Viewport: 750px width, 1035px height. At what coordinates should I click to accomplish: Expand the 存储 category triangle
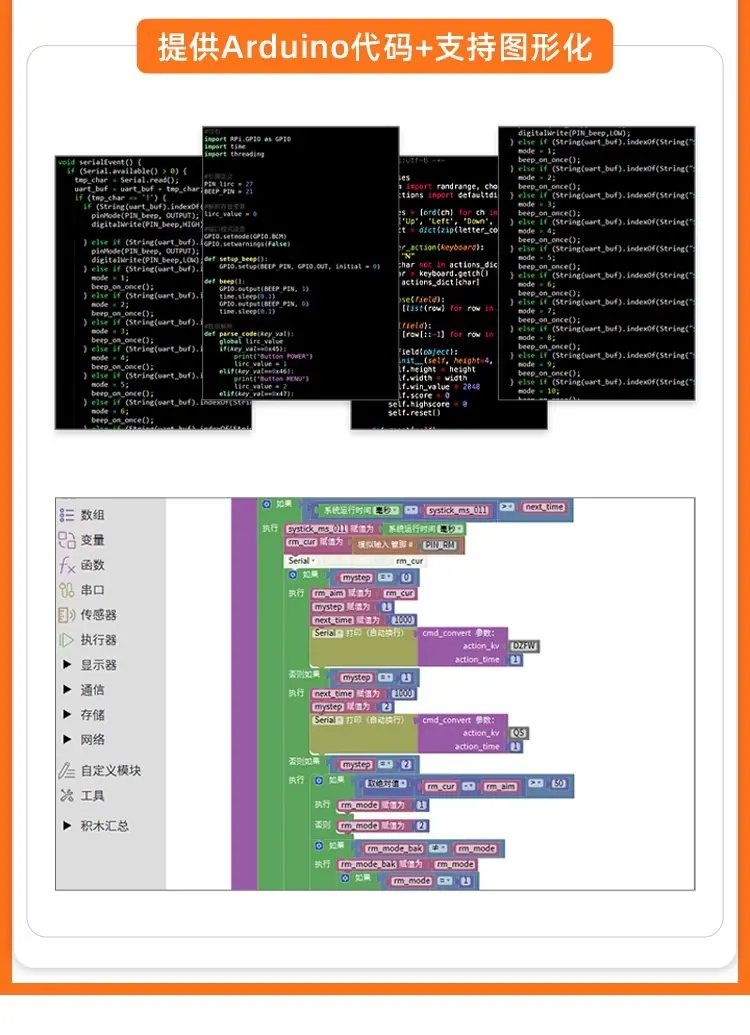pos(67,714)
